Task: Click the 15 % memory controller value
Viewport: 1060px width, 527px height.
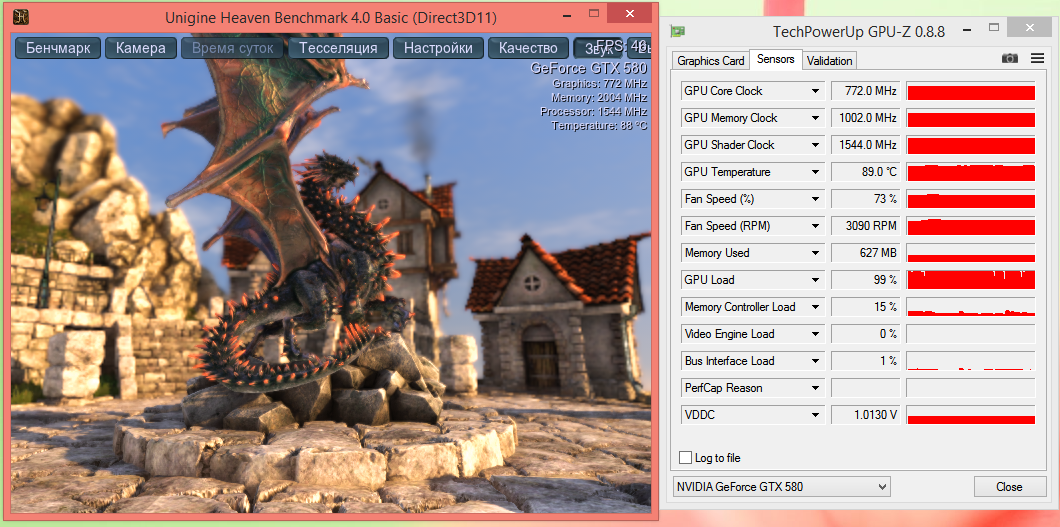Action: (x=866, y=307)
